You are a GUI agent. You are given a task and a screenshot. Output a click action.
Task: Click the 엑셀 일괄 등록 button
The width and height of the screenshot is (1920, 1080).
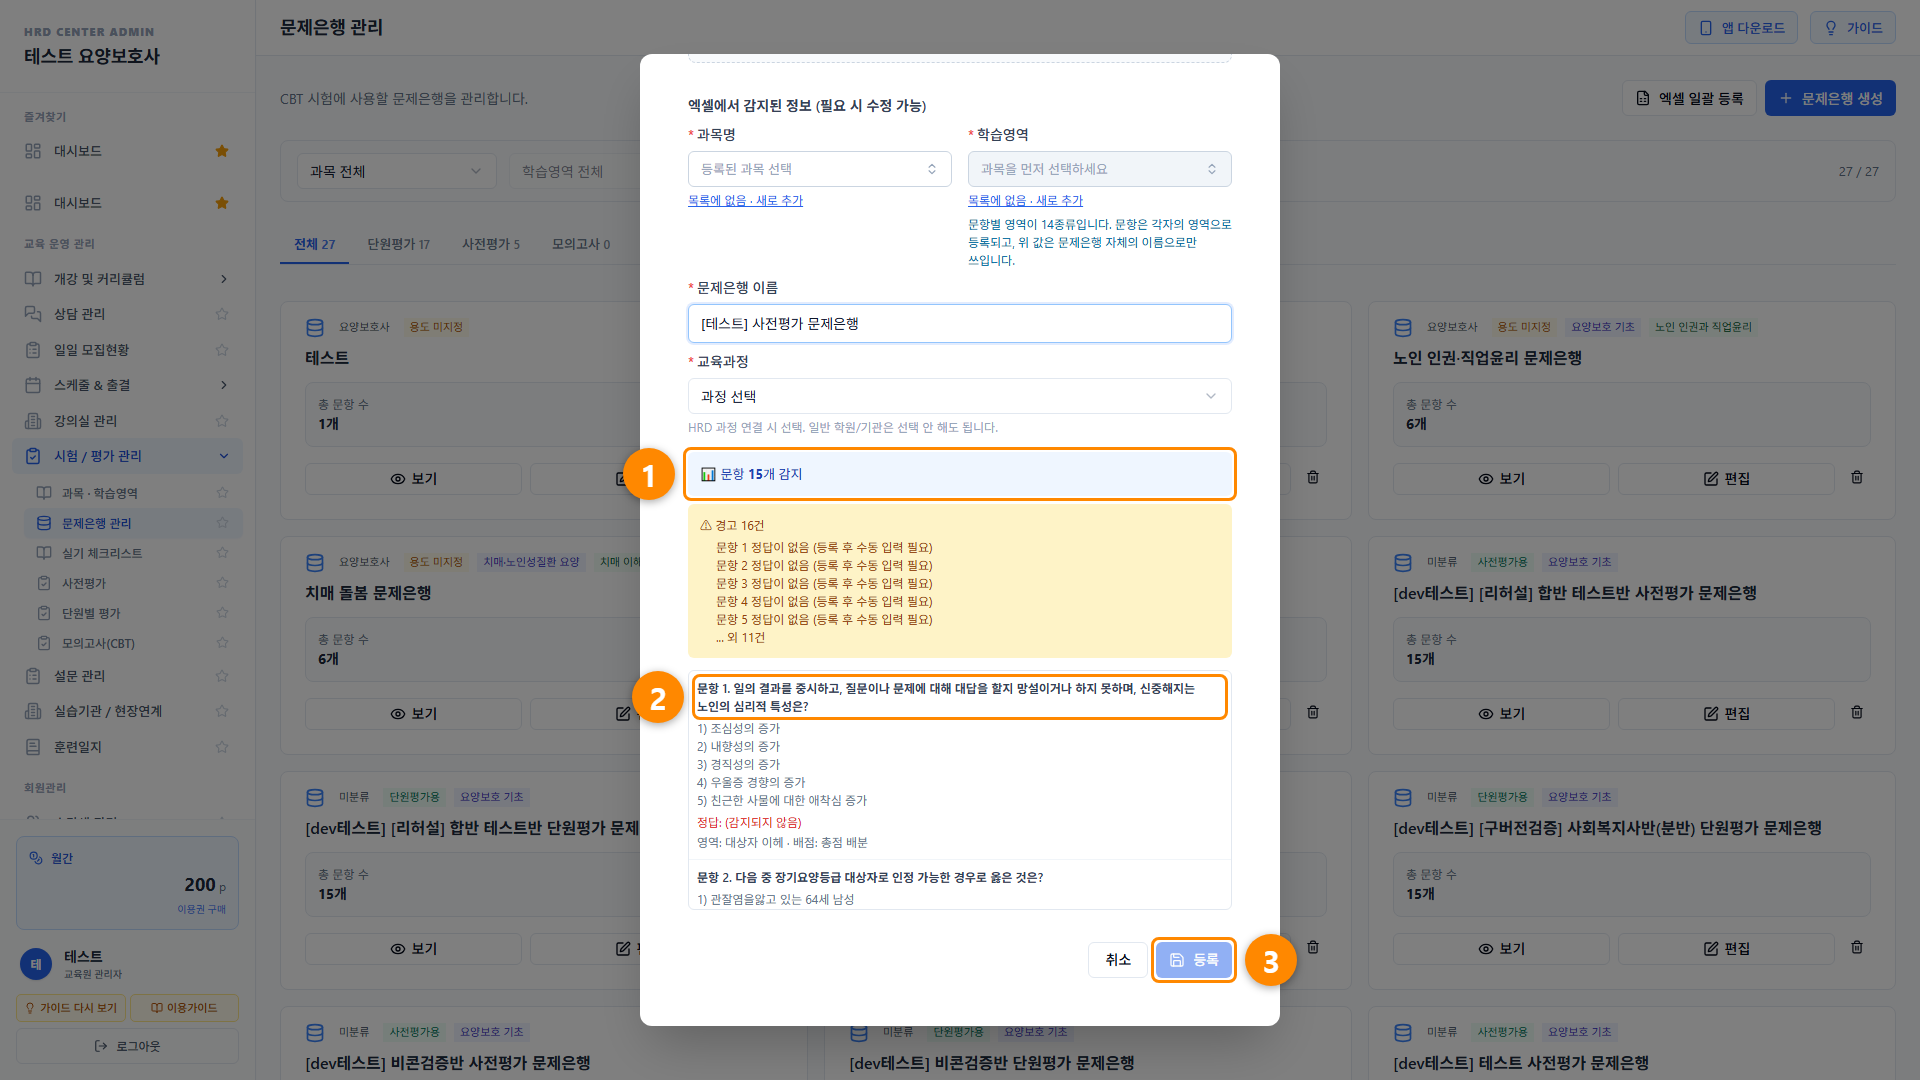coord(1689,98)
